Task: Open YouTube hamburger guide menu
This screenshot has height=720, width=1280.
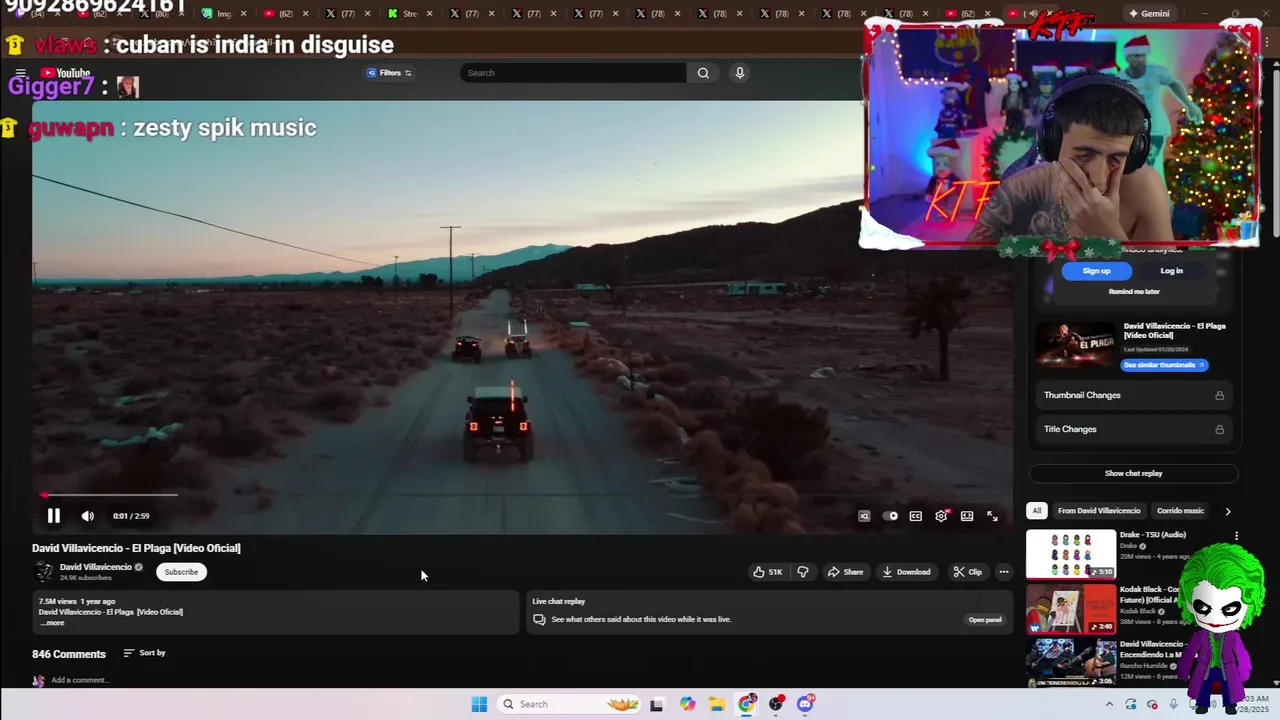Action: pos(20,73)
